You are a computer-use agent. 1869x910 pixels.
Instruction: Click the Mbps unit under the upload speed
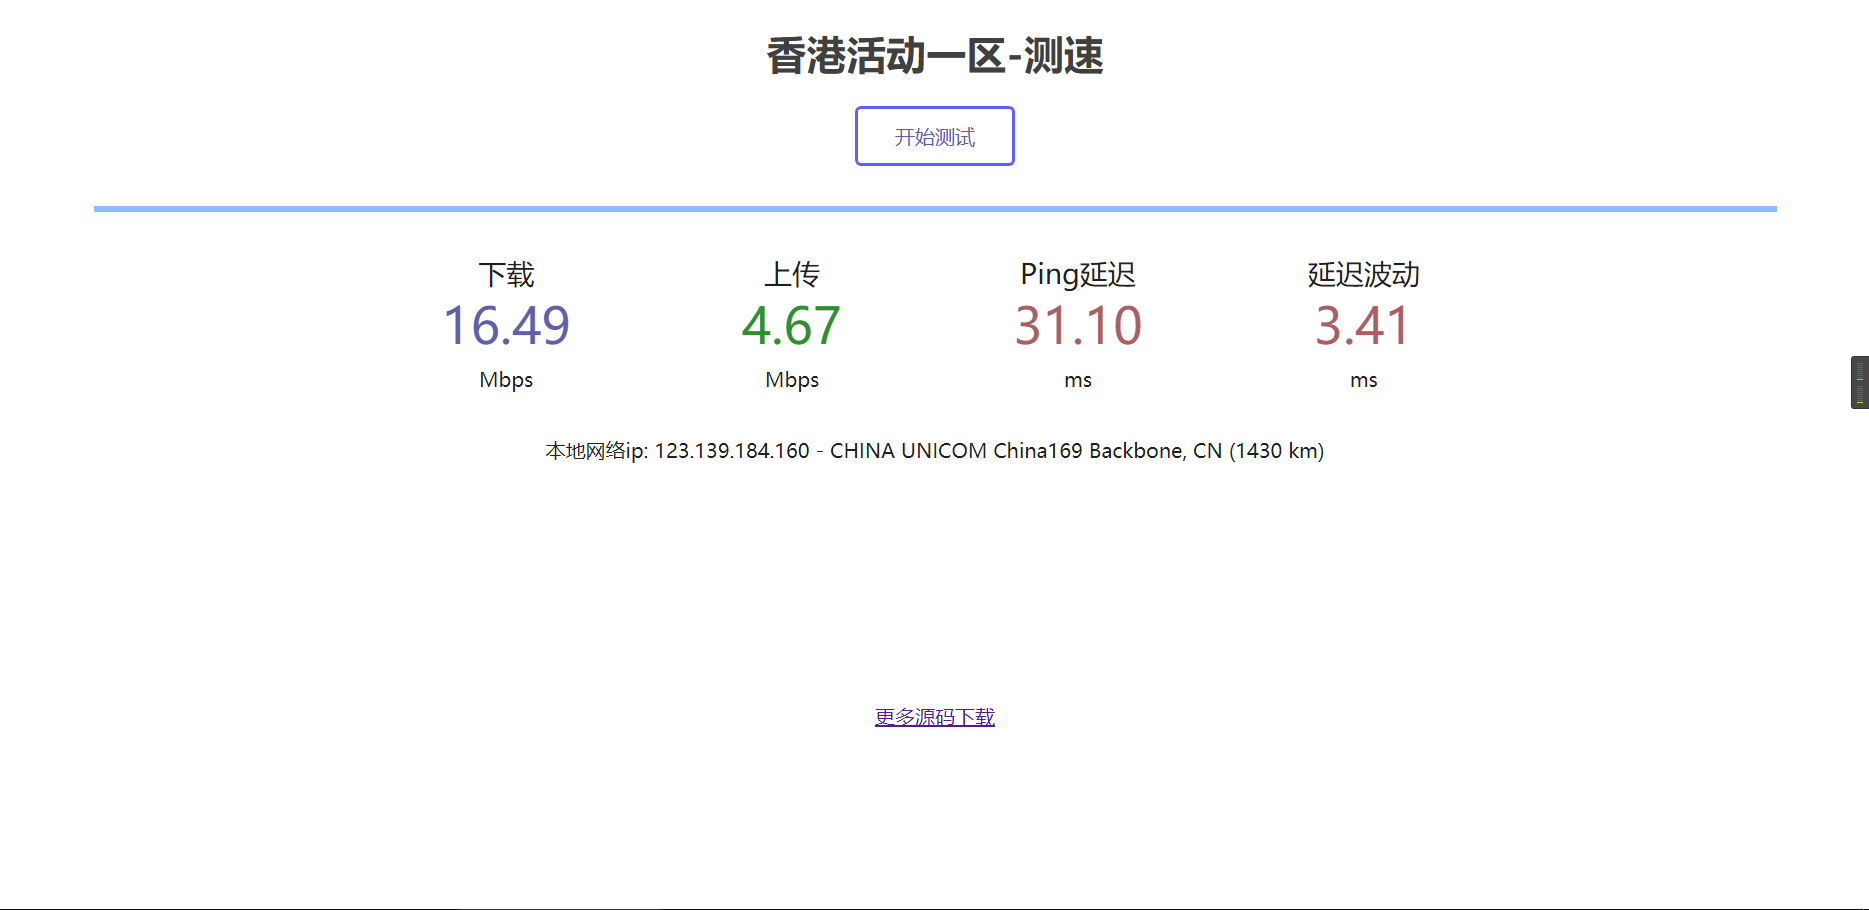(791, 380)
